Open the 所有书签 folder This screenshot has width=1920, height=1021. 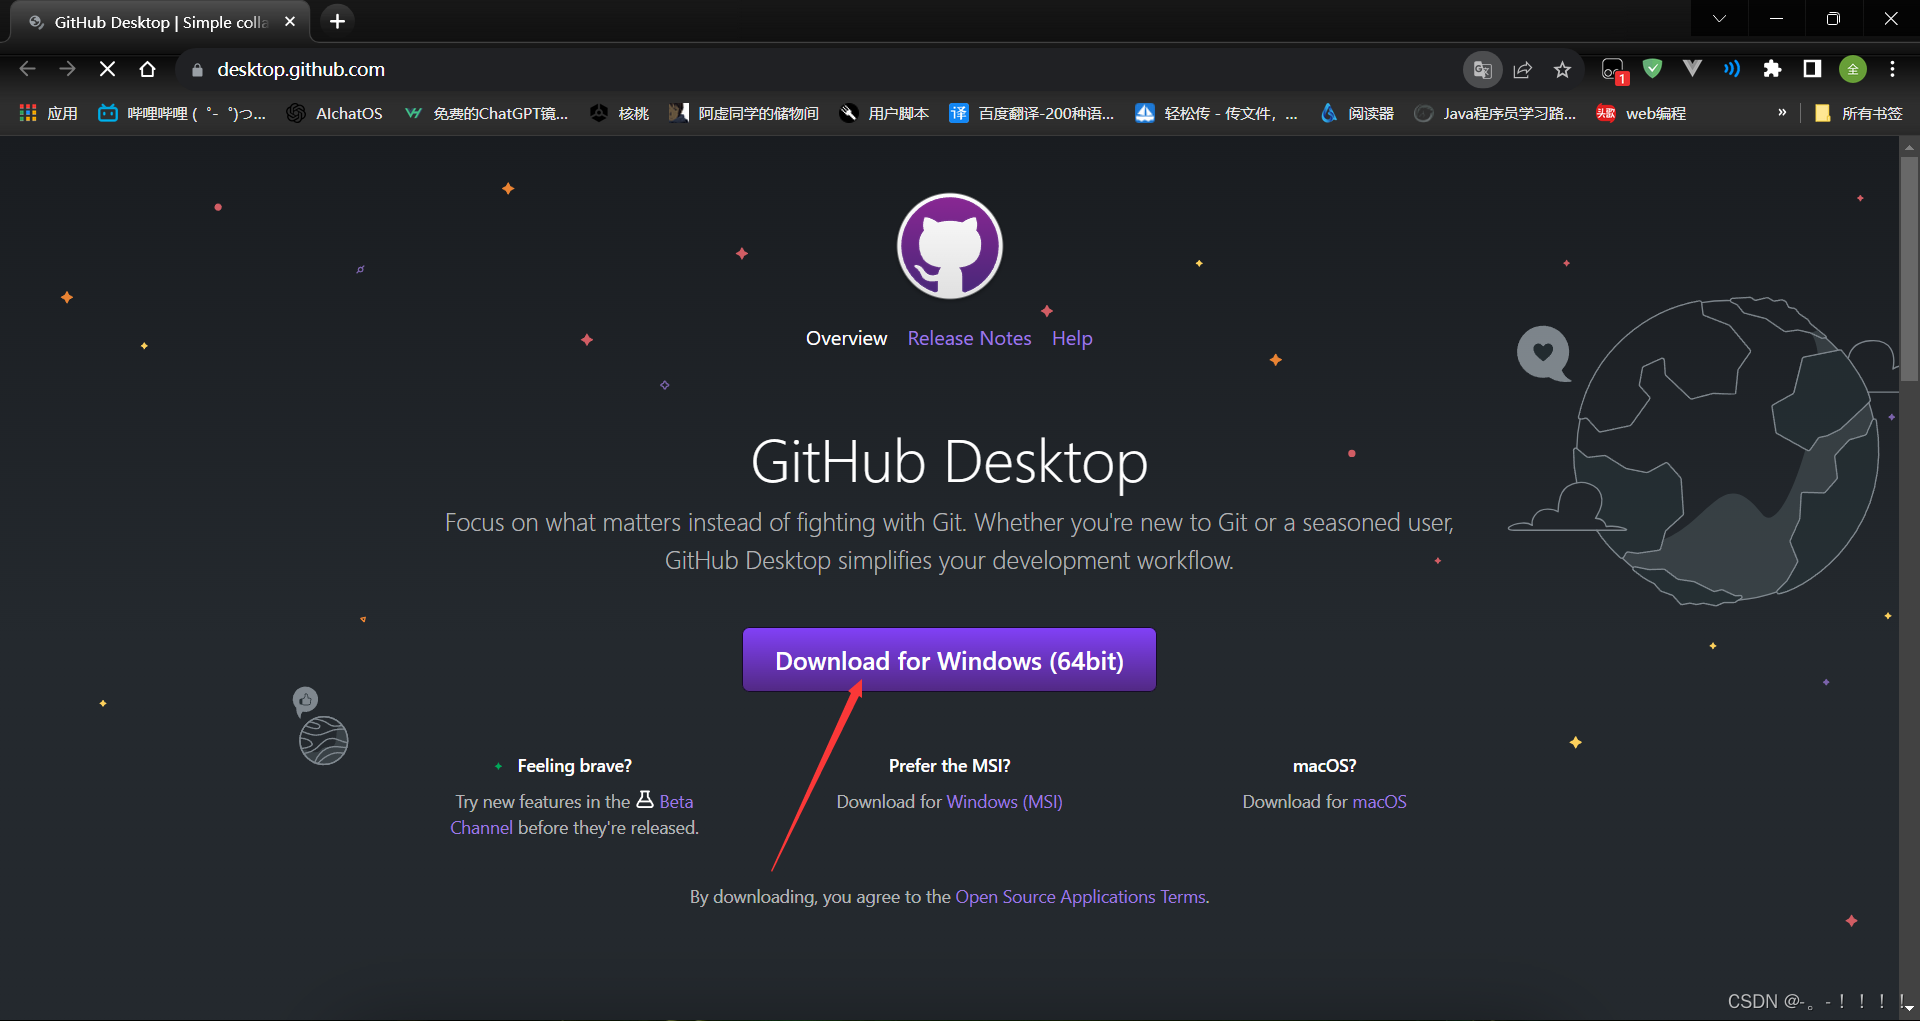tap(1858, 113)
